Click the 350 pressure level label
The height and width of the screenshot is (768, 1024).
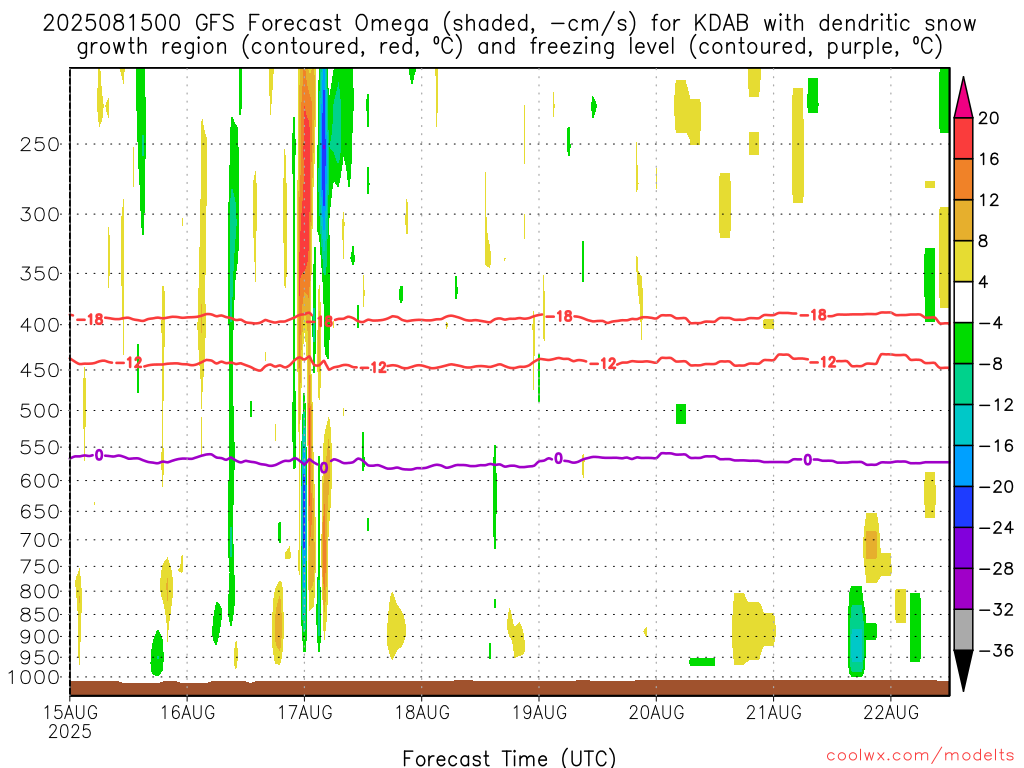tap(40, 273)
